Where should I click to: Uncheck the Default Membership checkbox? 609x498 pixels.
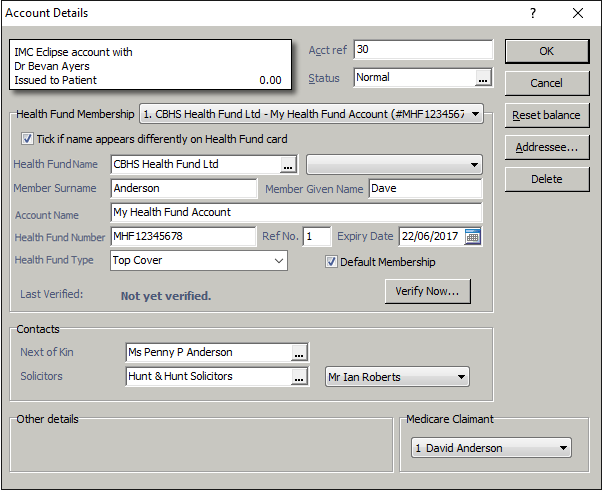click(x=332, y=262)
